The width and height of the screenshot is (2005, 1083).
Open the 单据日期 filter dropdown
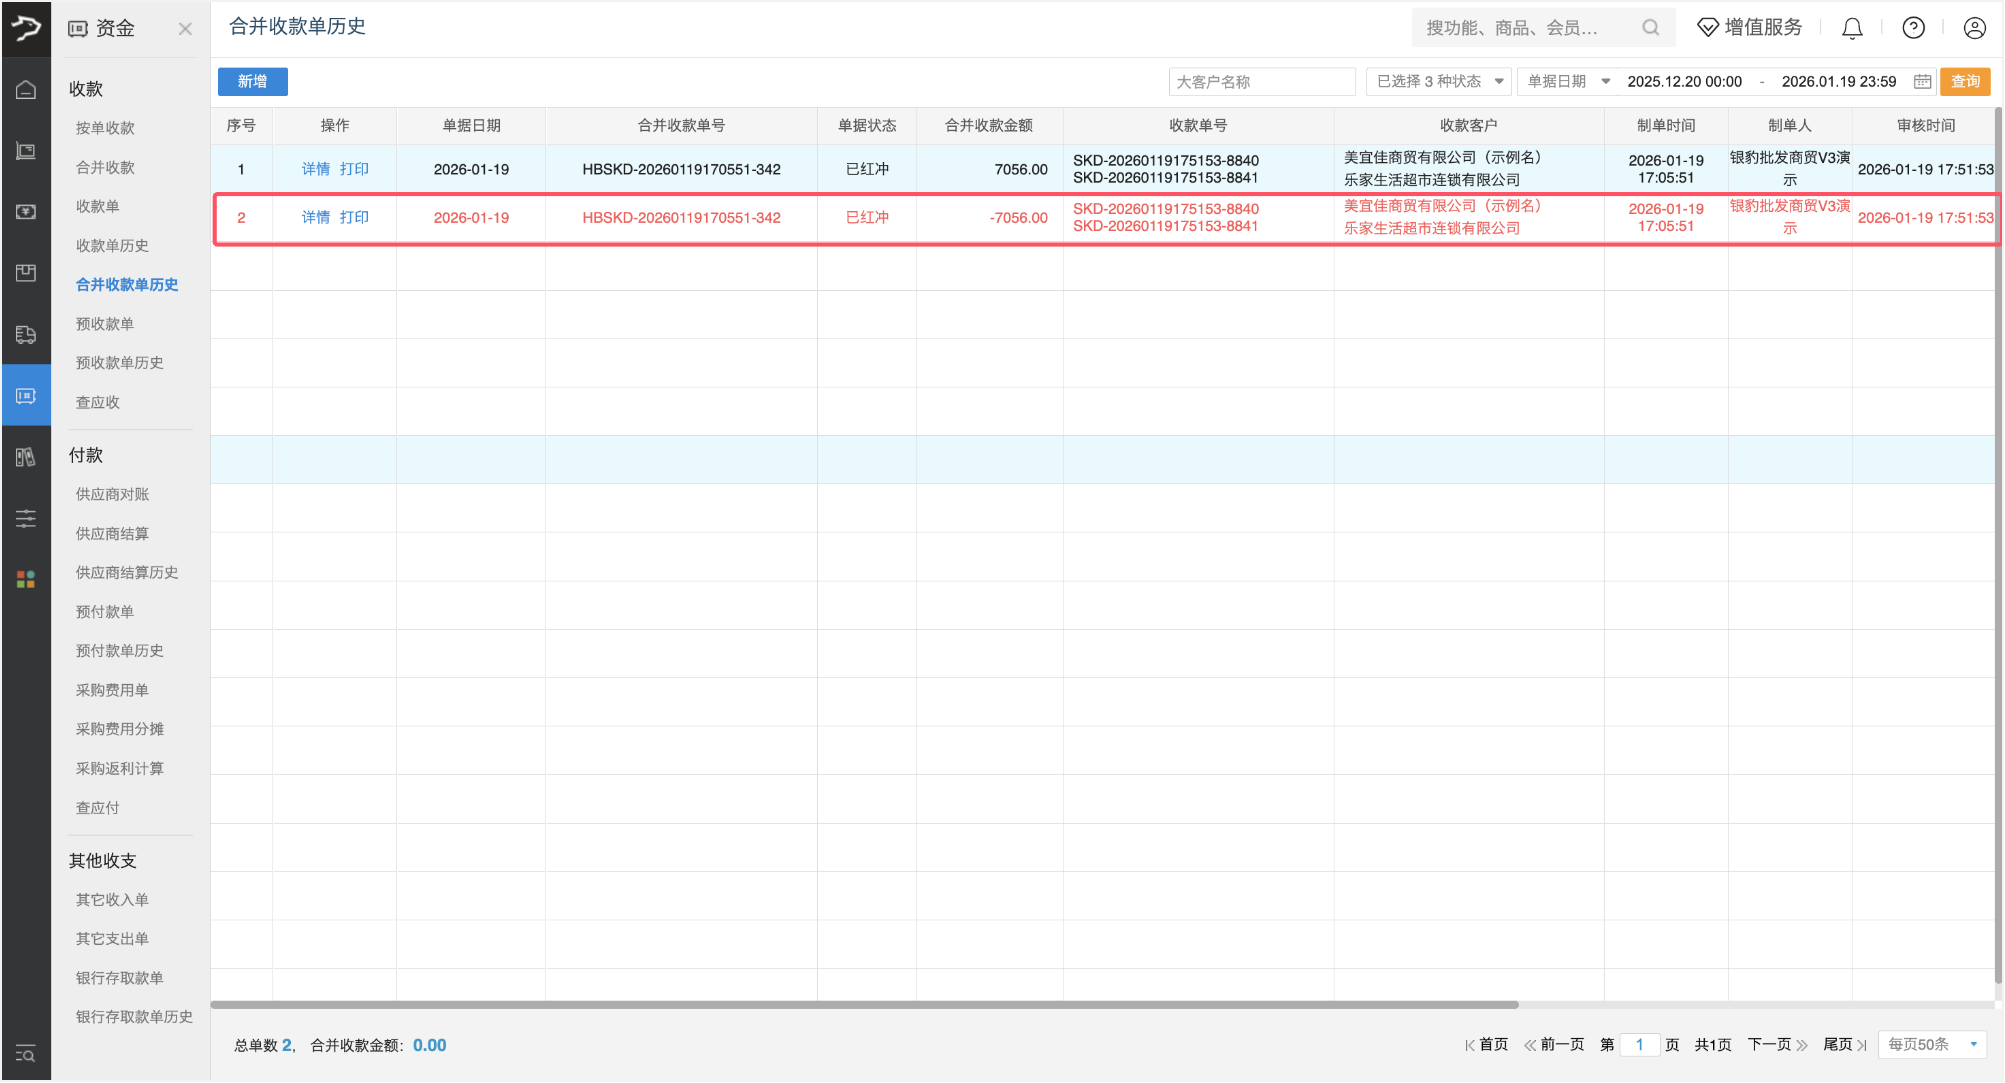tap(1567, 82)
